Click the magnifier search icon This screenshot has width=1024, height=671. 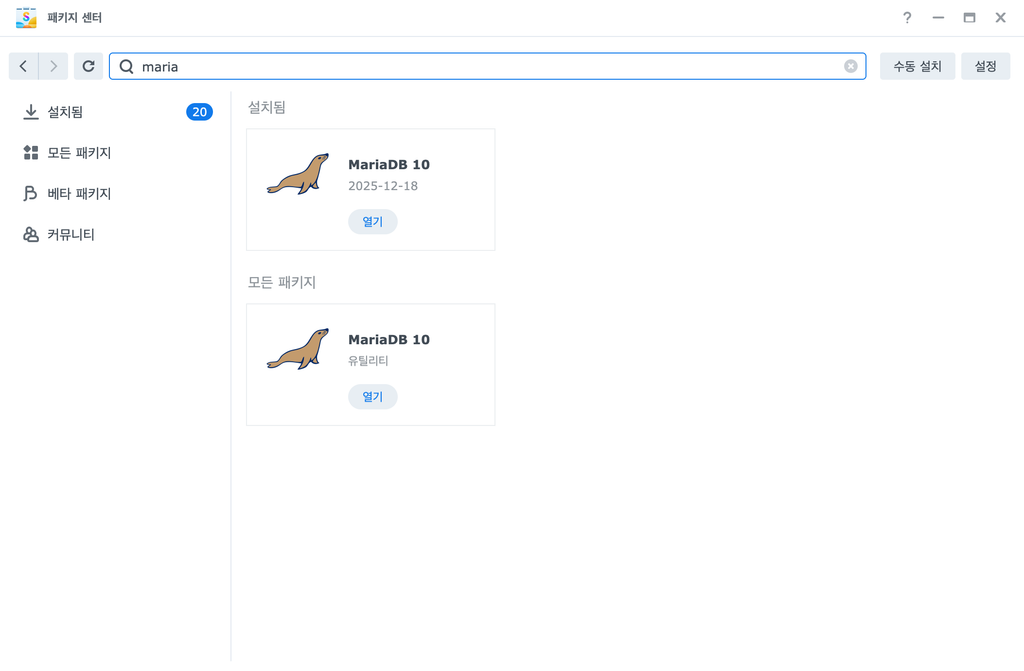pos(127,67)
